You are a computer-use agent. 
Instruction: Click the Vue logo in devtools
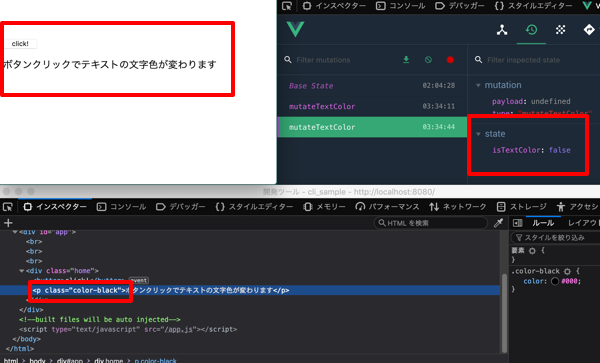click(295, 29)
